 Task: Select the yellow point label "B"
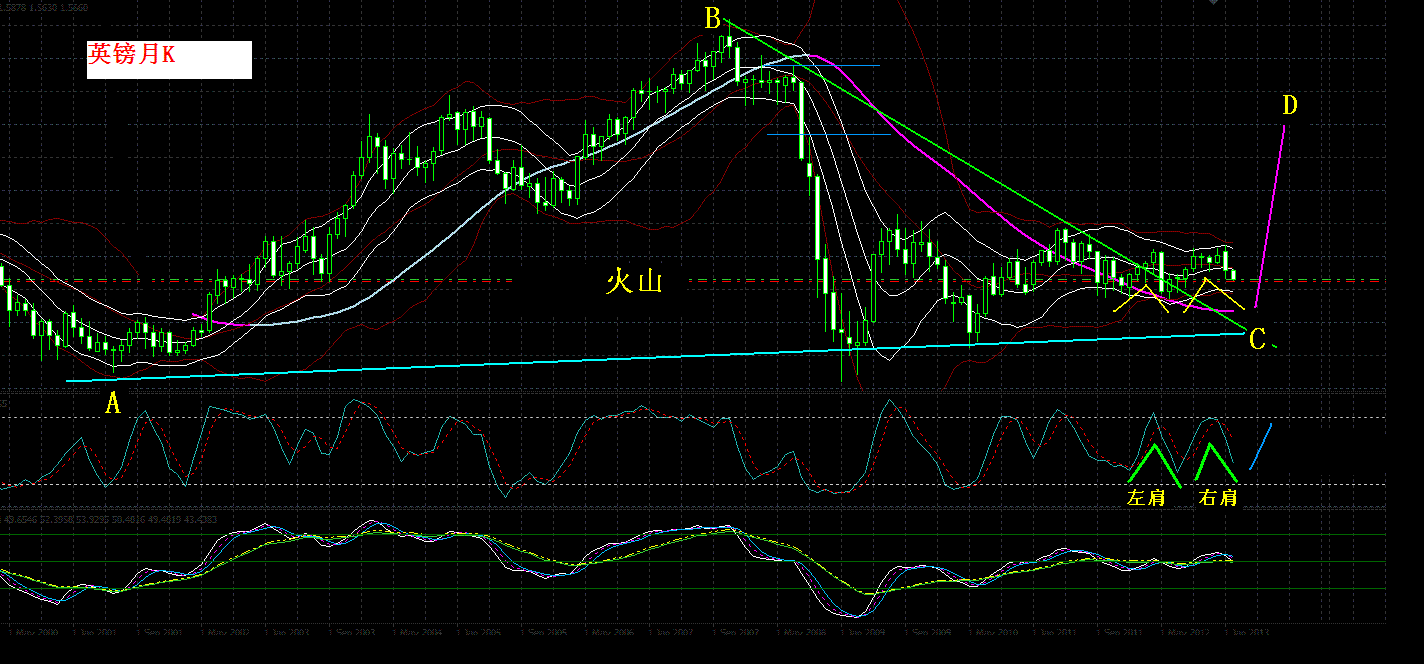point(712,18)
